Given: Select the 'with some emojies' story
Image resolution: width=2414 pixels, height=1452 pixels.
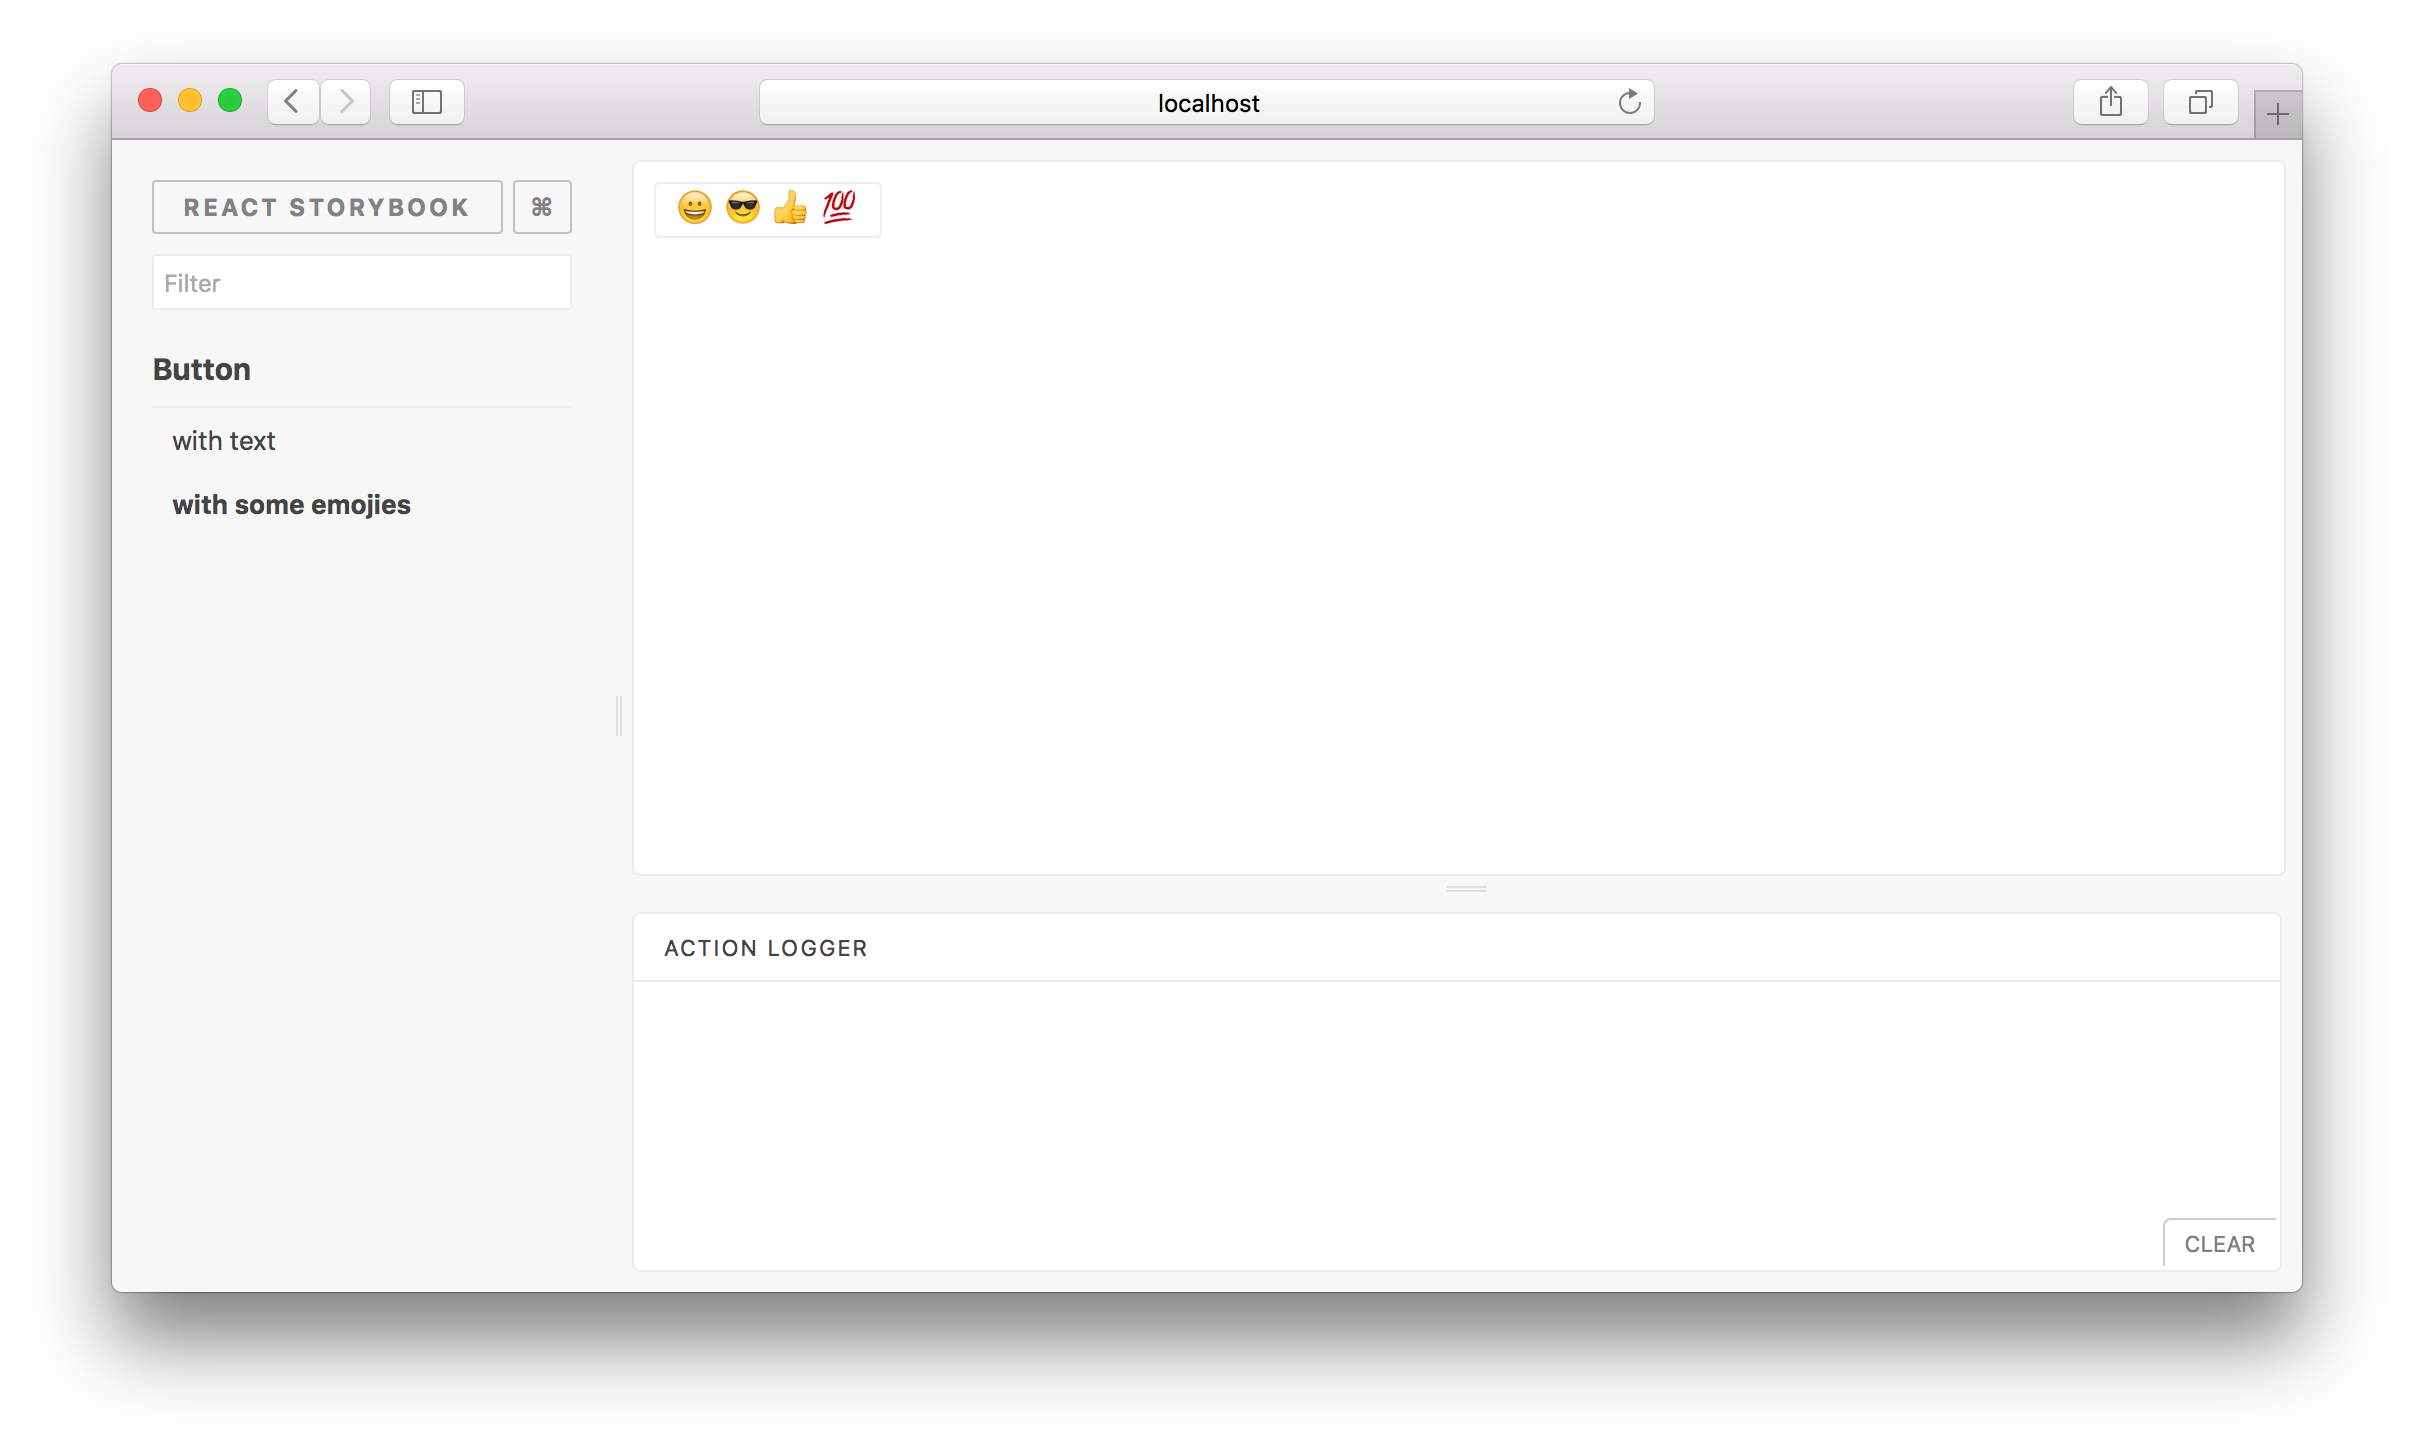Looking at the screenshot, I should [291, 505].
